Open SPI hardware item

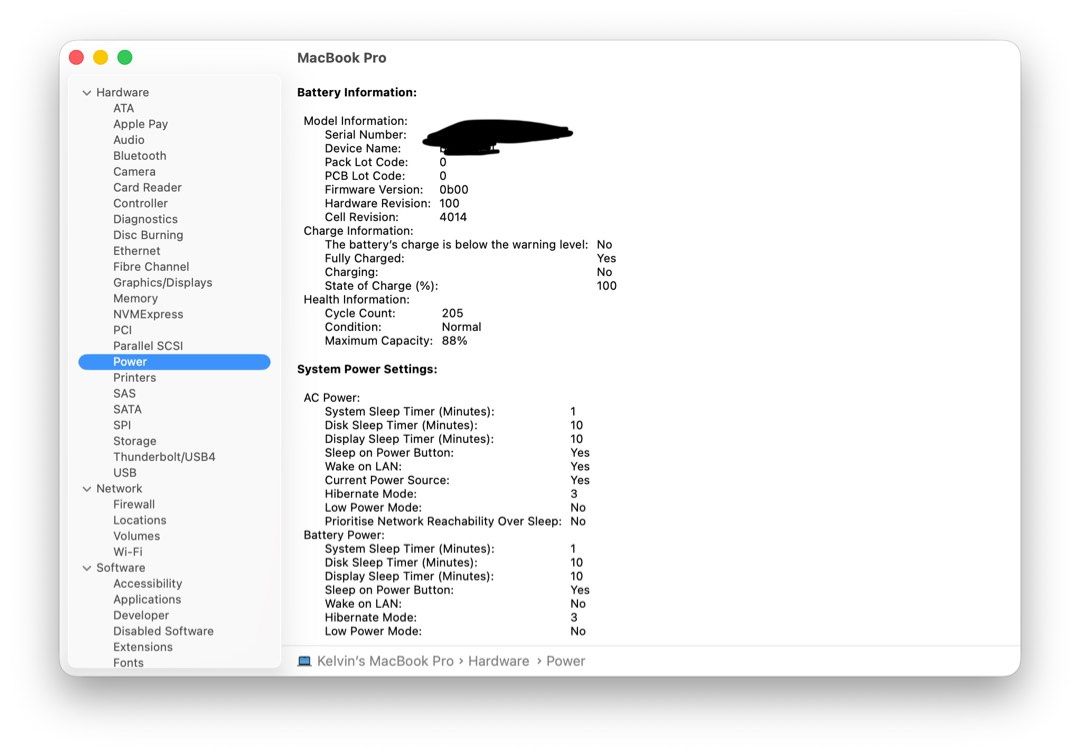tap(122, 425)
